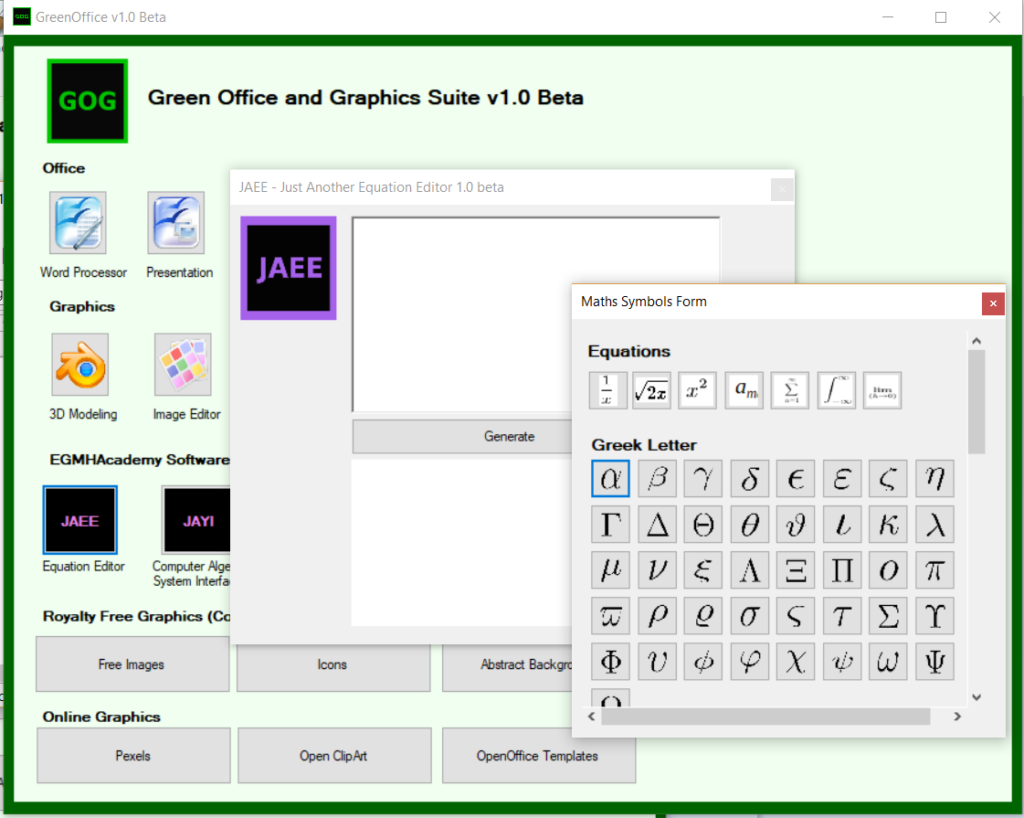Click the vertical scrollbar thumb in symbols form
The image size is (1024, 818).
[976, 401]
